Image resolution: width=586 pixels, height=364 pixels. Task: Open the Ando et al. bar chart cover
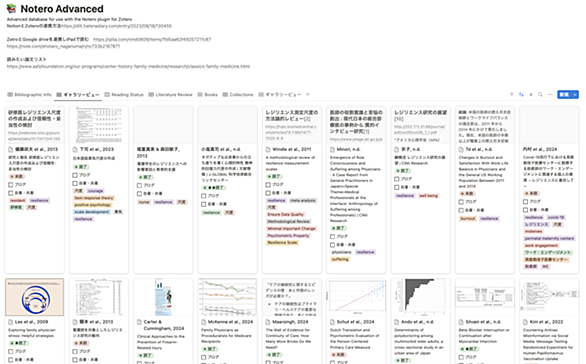tap(421, 297)
